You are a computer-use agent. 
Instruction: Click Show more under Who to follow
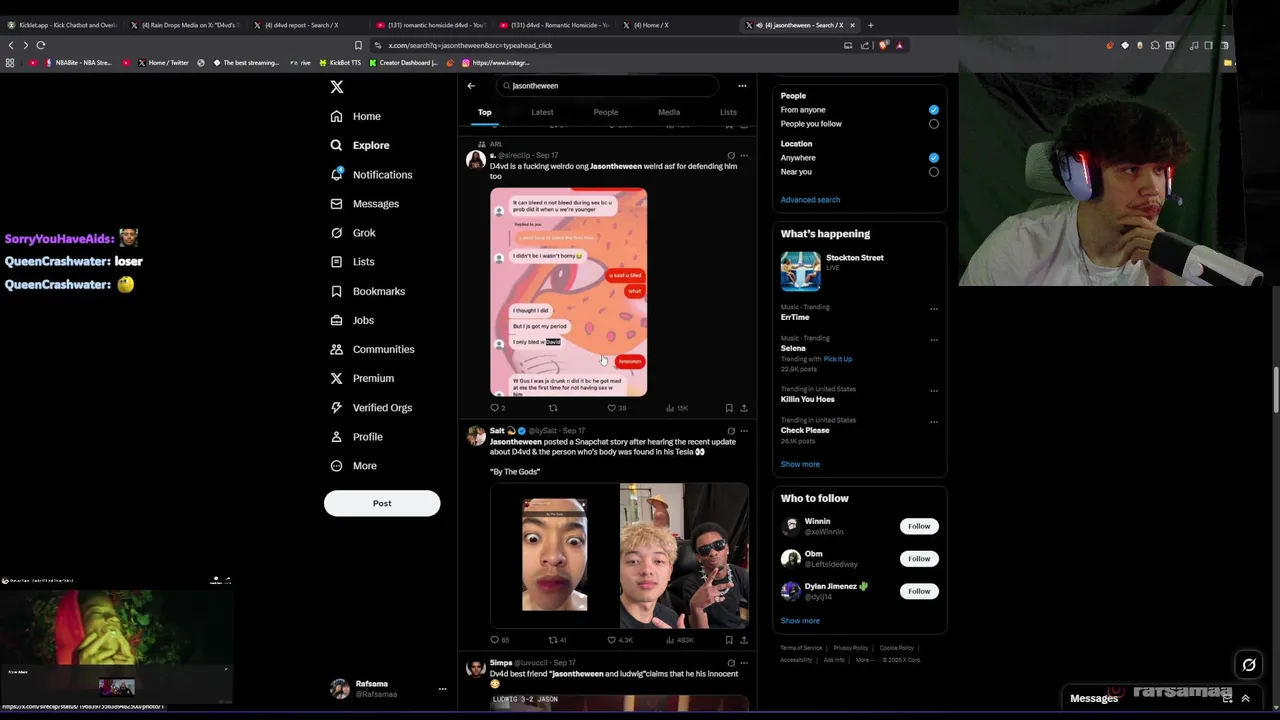click(800, 621)
